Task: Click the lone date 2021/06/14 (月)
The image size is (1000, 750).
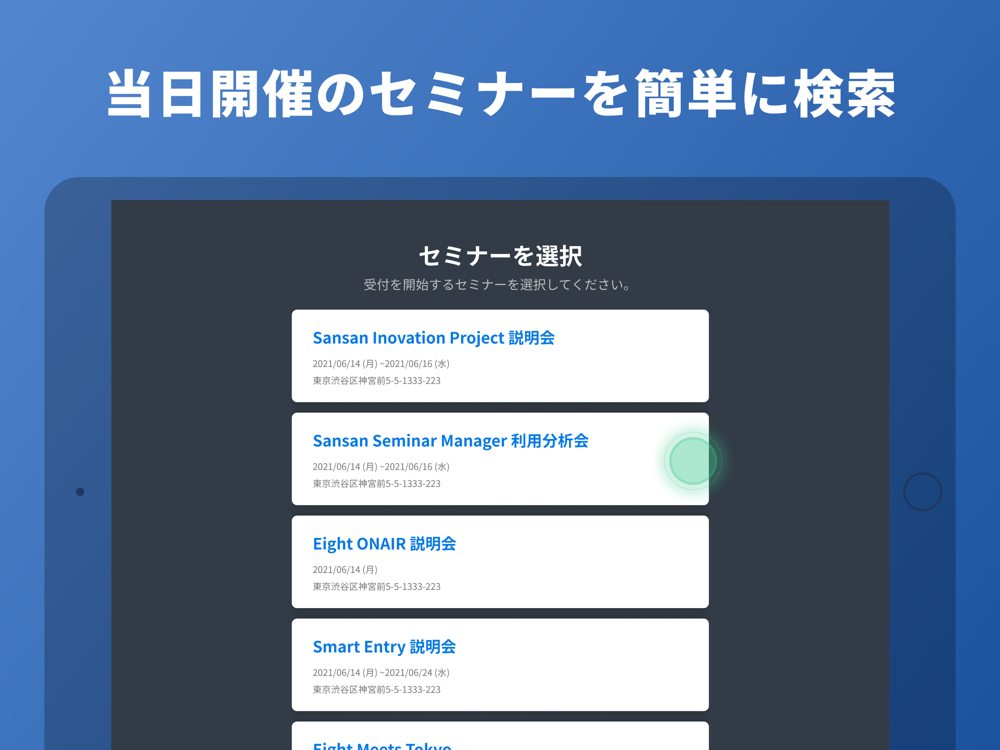Action: (x=345, y=570)
